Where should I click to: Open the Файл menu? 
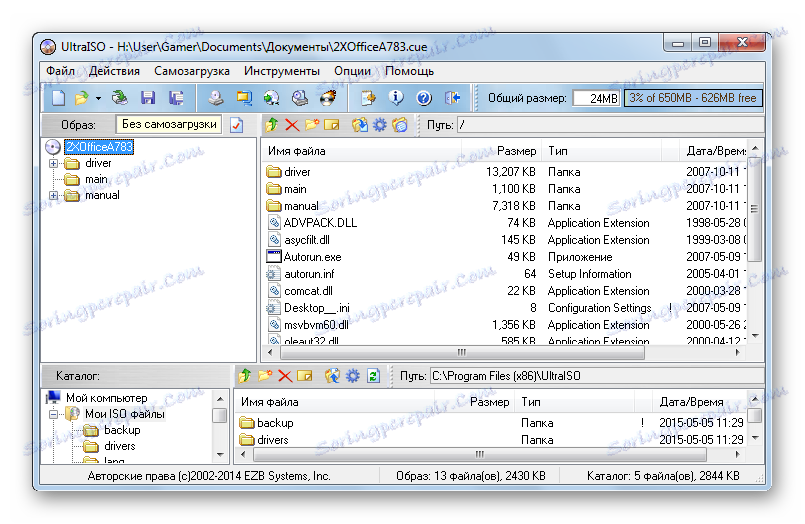61,71
